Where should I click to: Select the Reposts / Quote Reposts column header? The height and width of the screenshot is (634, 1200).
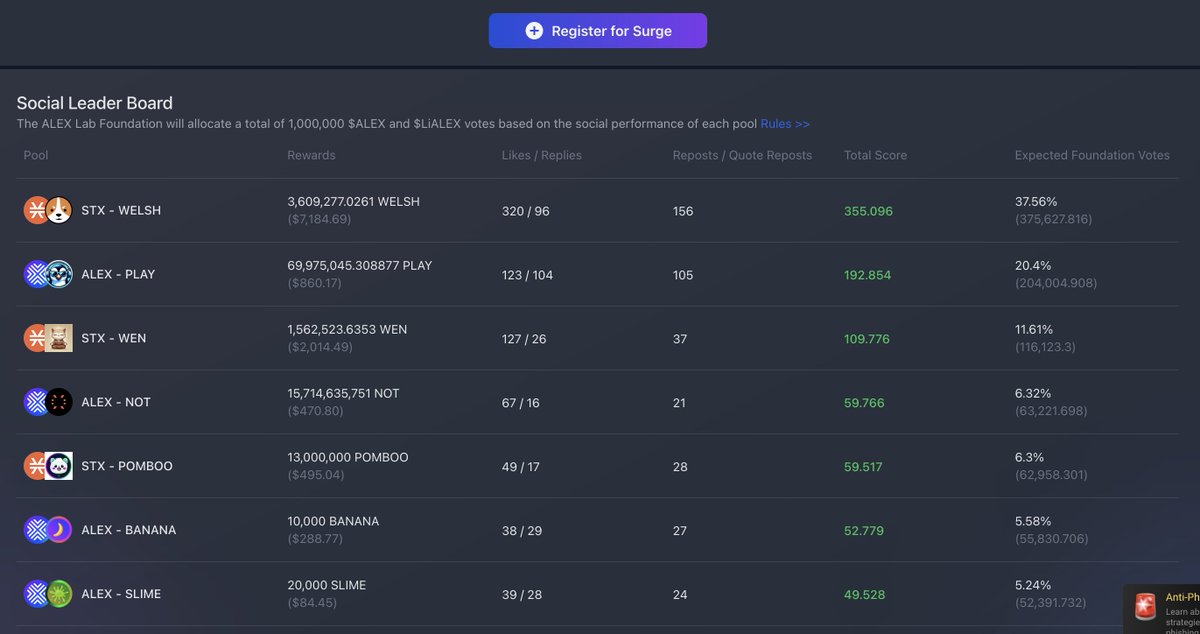click(x=742, y=155)
